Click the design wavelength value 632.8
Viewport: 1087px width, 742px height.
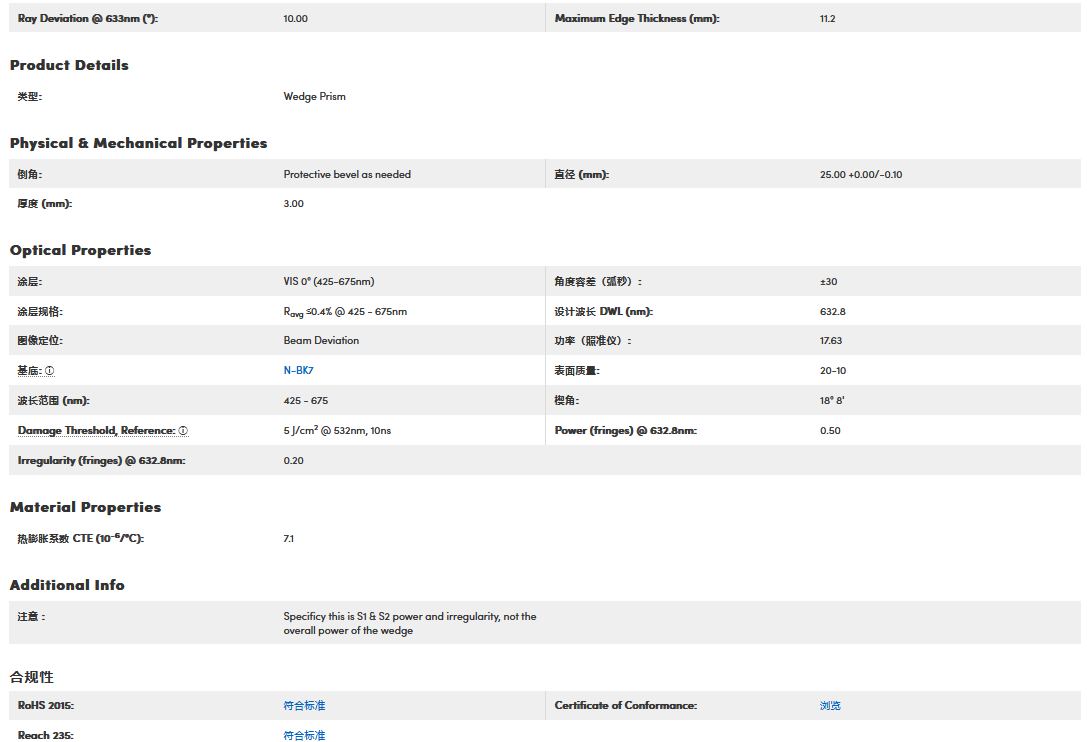832,312
